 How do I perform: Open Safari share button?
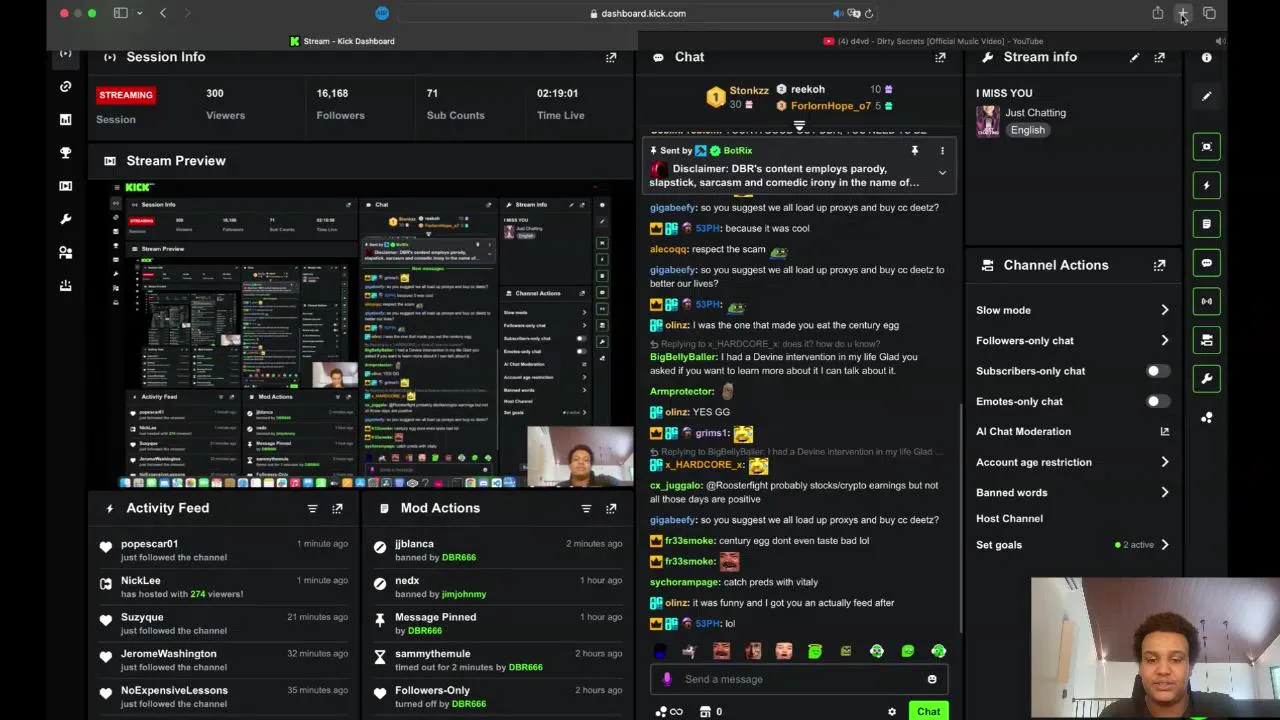1158,13
